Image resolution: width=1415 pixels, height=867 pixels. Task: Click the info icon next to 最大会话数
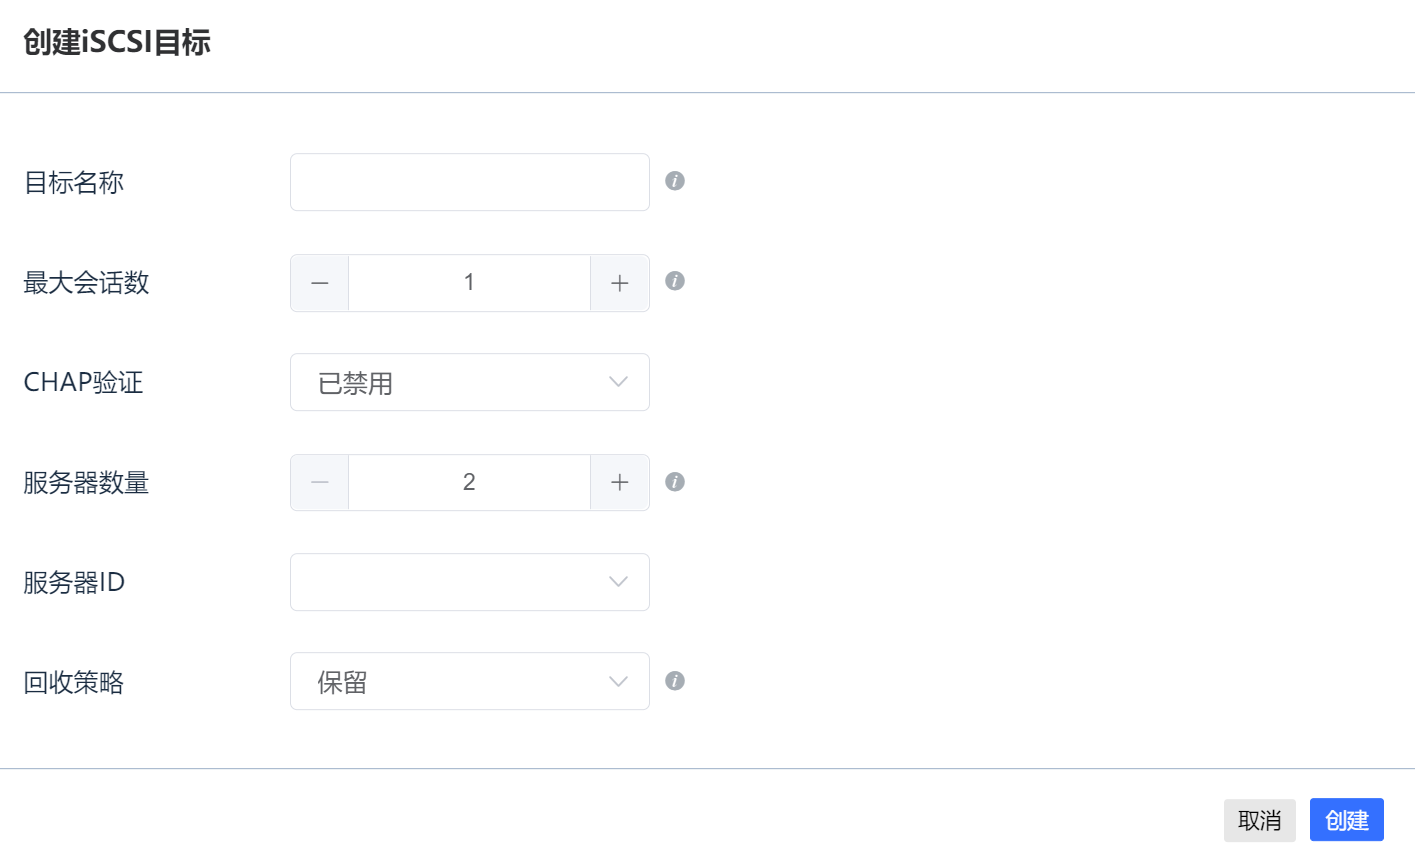click(675, 281)
